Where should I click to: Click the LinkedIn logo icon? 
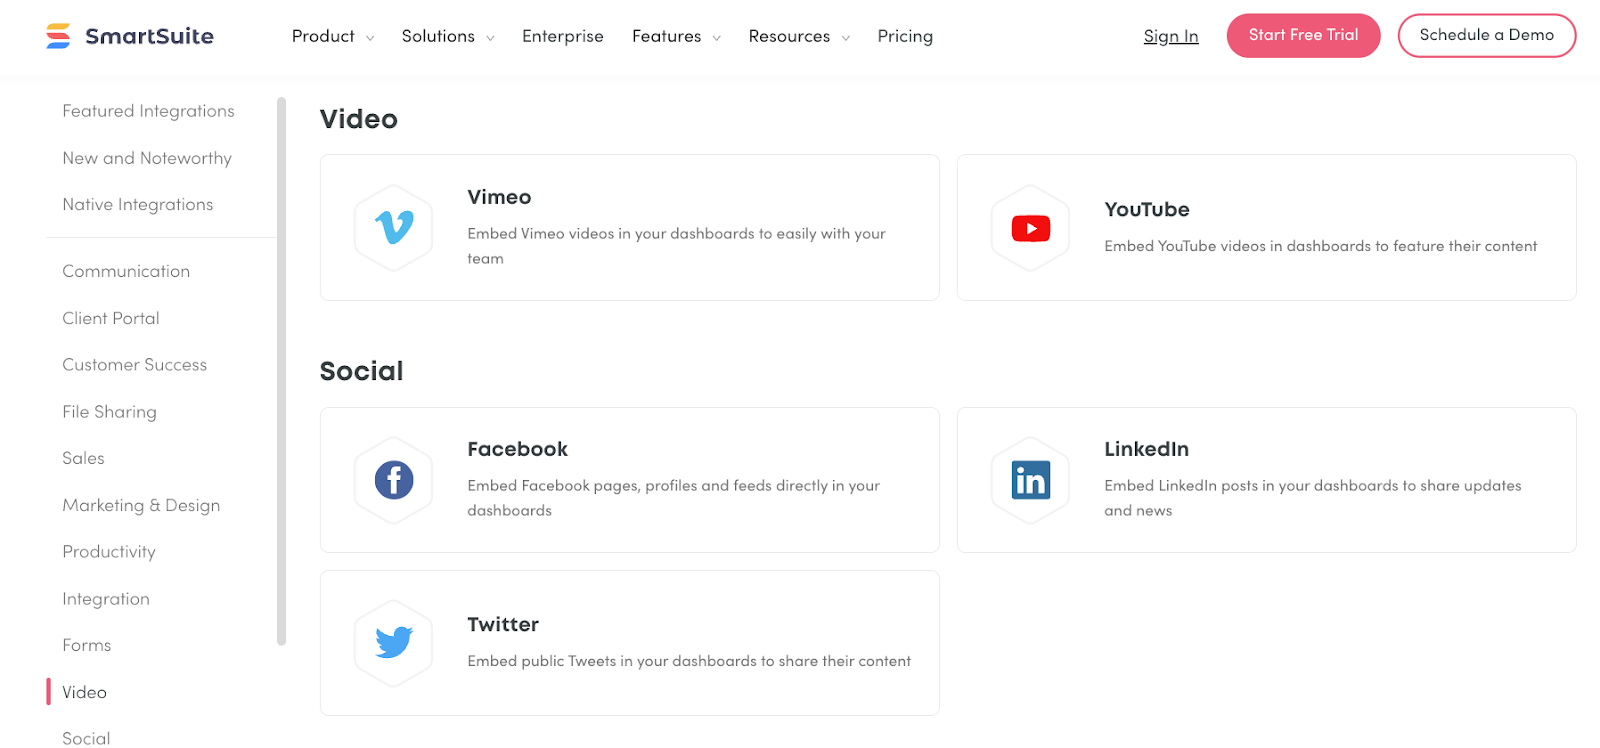1031,480
